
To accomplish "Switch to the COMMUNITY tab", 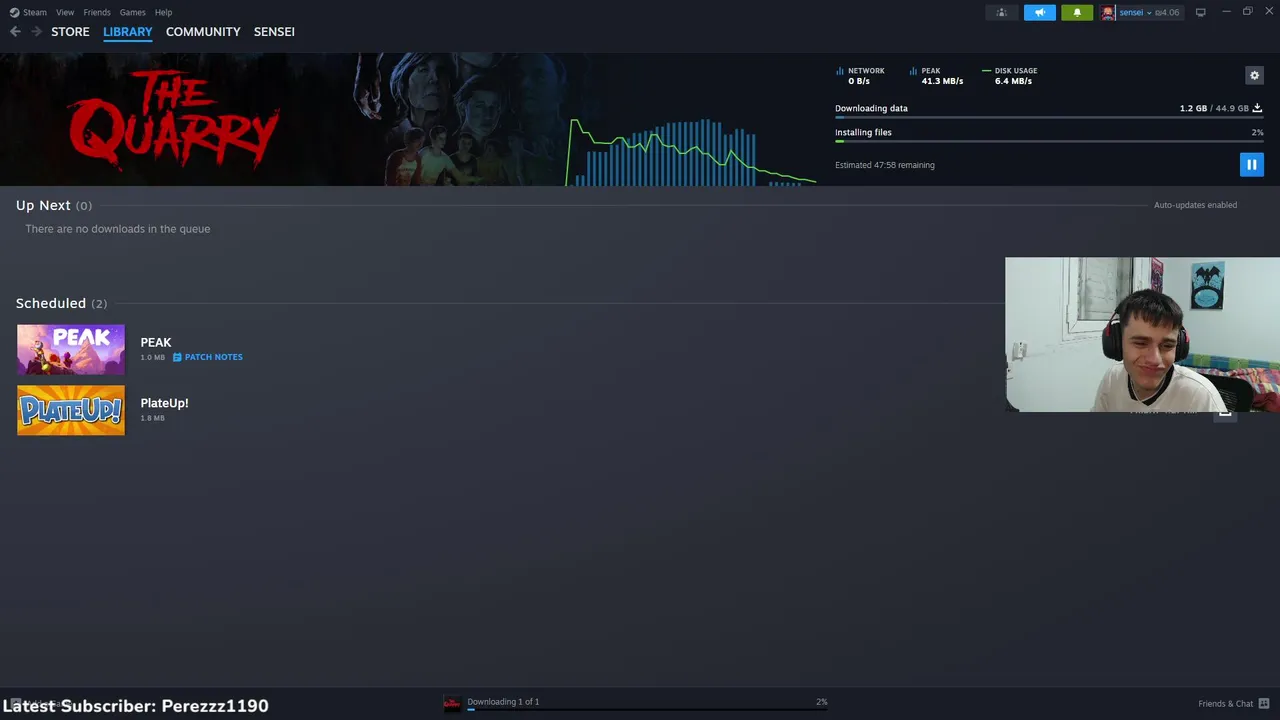I will tap(203, 32).
